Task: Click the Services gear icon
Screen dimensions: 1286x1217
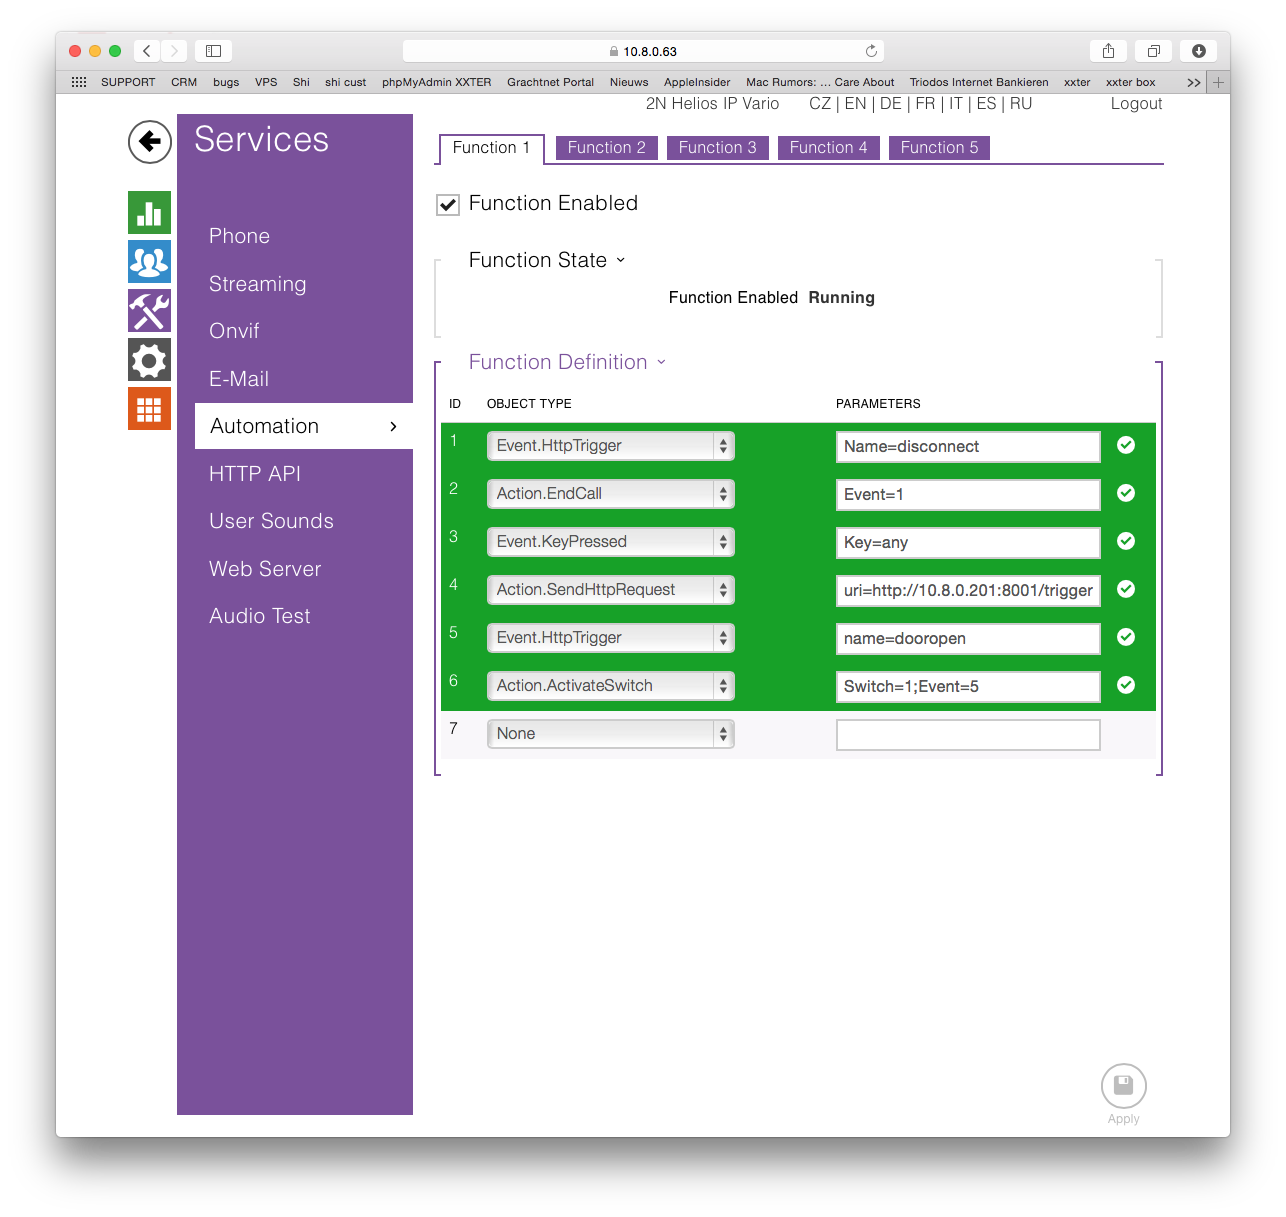Action: [149, 360]
